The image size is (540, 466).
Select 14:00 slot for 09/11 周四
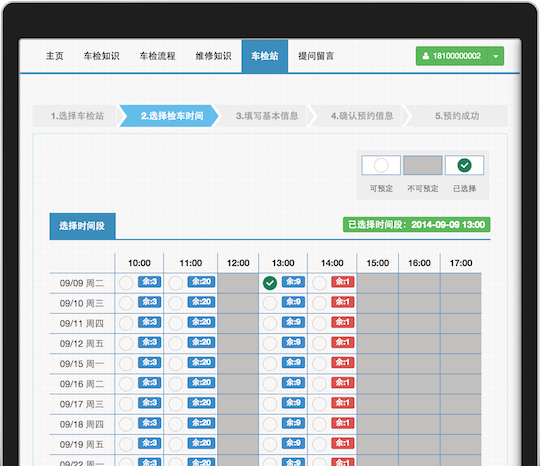coord(319,323)
